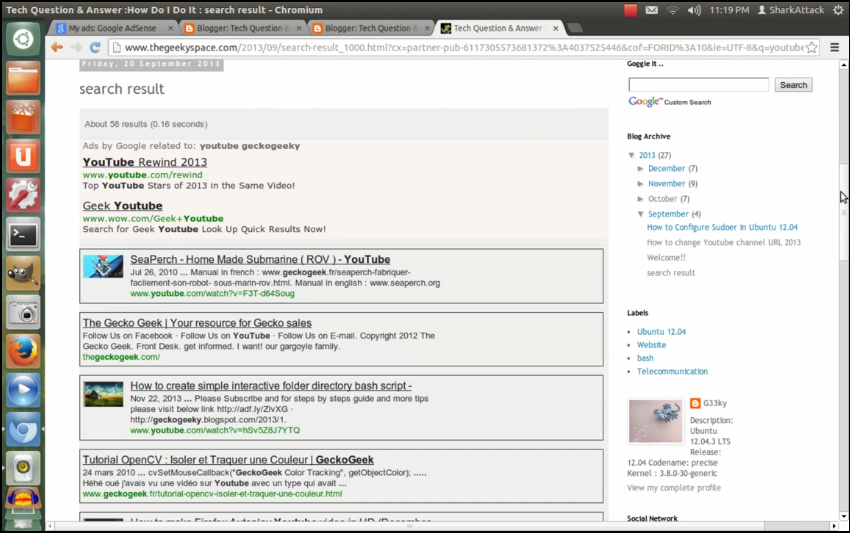Launch Terminal from launcher
The height and width of the screenshot is (533, 850).
point(23,234)
